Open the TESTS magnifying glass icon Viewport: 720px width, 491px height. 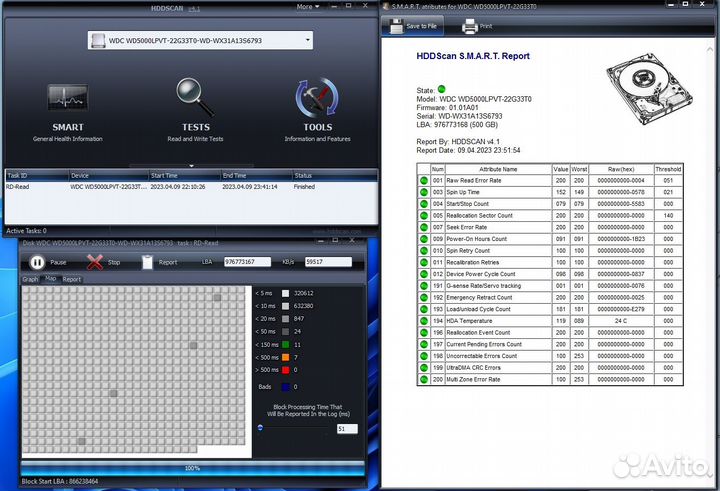point(195,101)
